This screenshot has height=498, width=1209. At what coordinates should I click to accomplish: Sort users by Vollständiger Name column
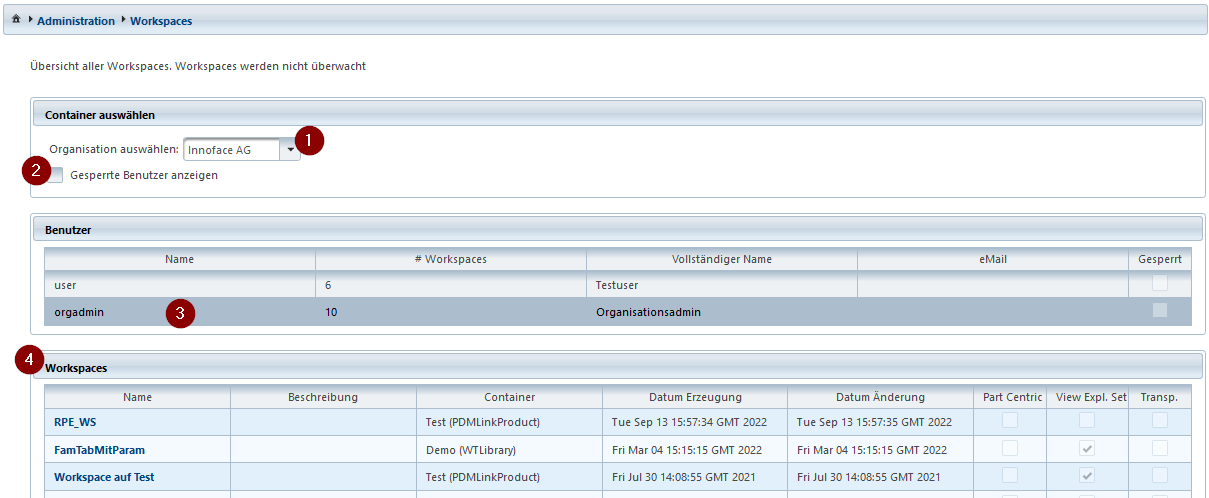[721, 259]
